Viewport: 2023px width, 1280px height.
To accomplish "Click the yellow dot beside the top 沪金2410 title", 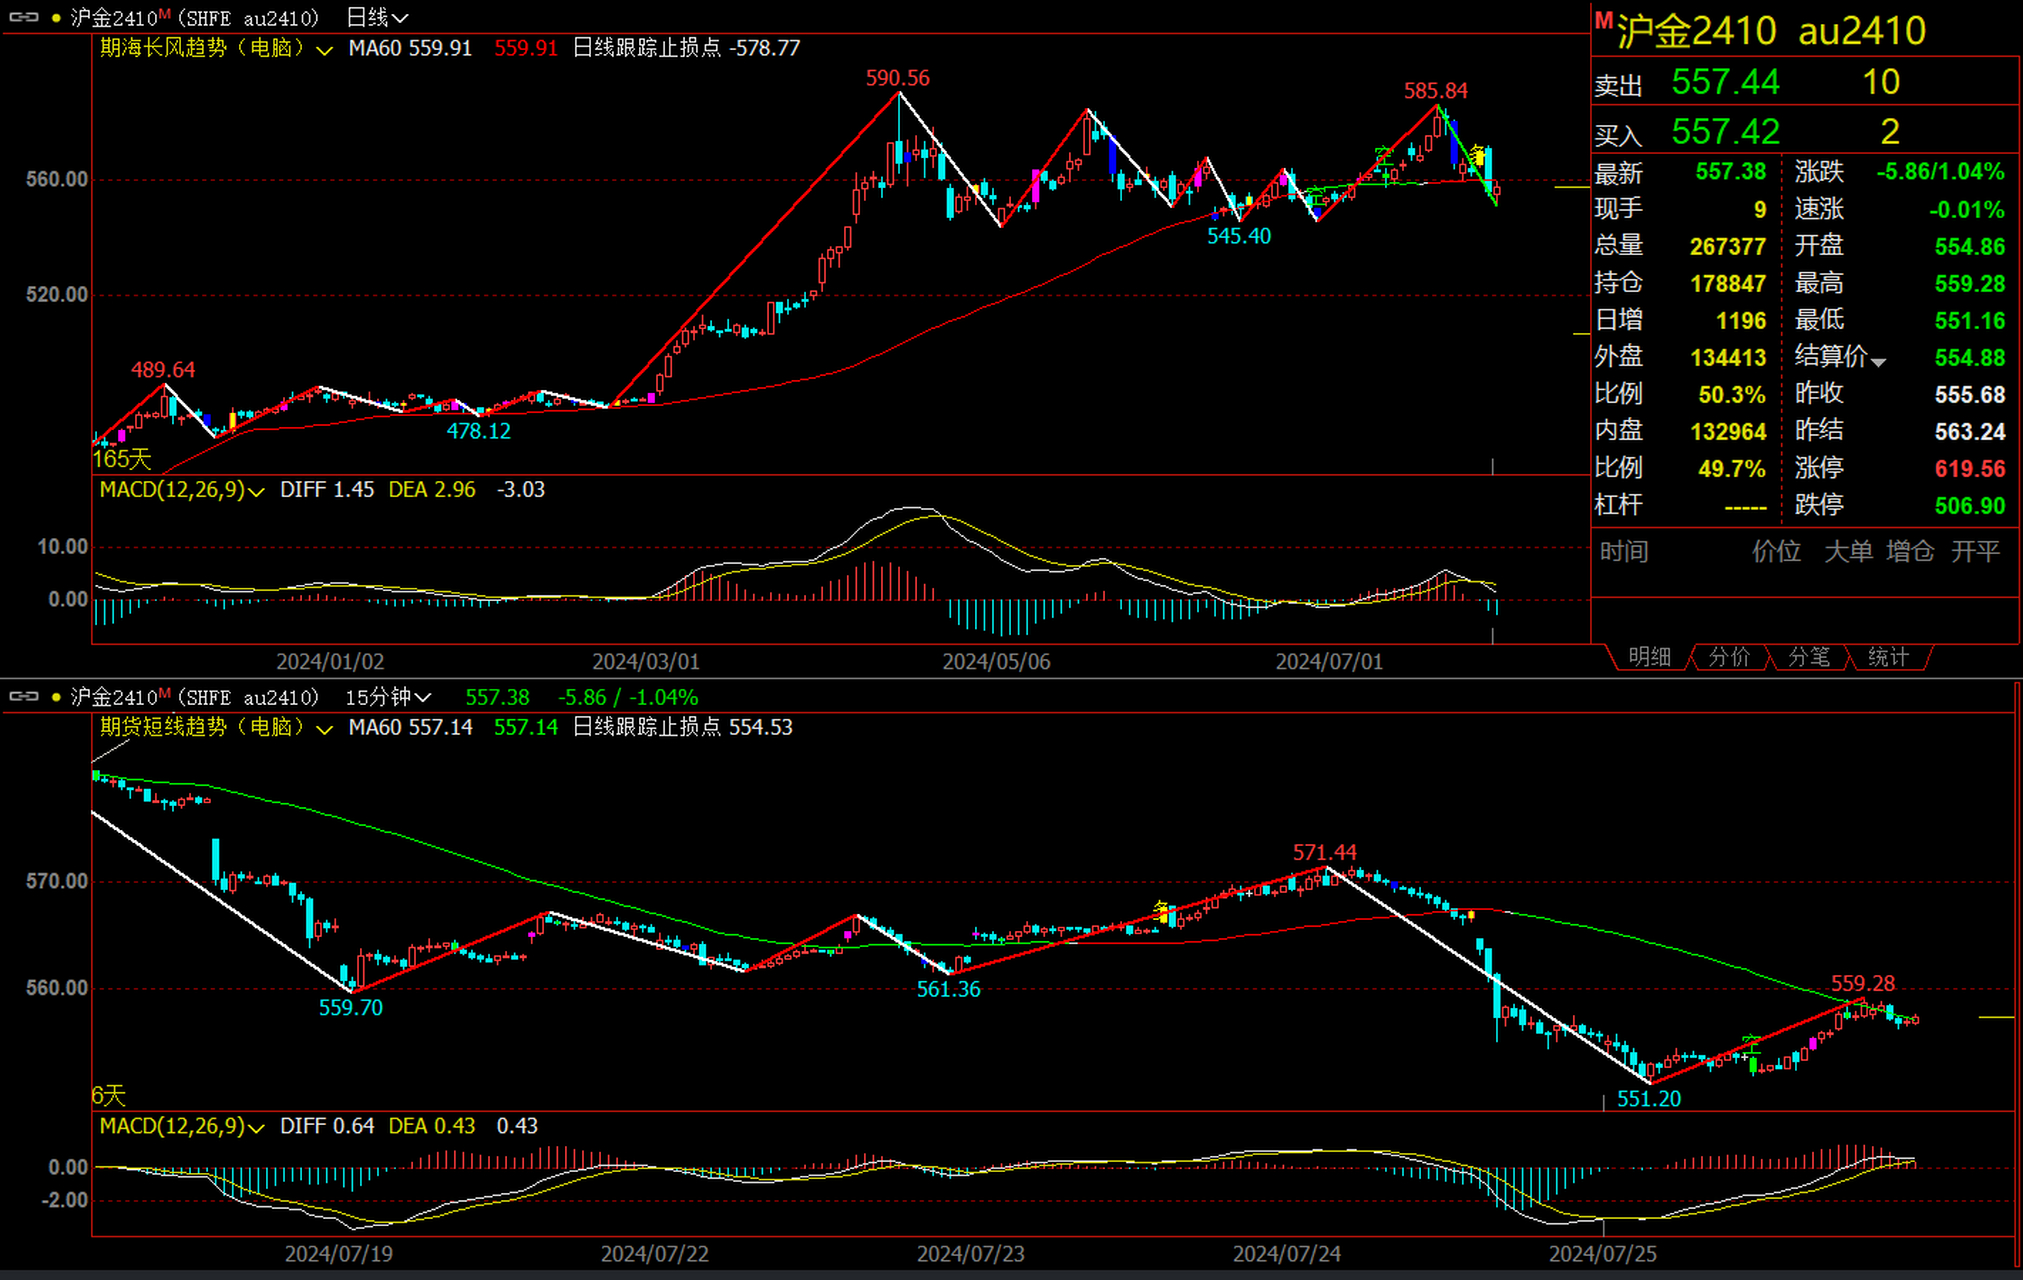I will [56, 18].
